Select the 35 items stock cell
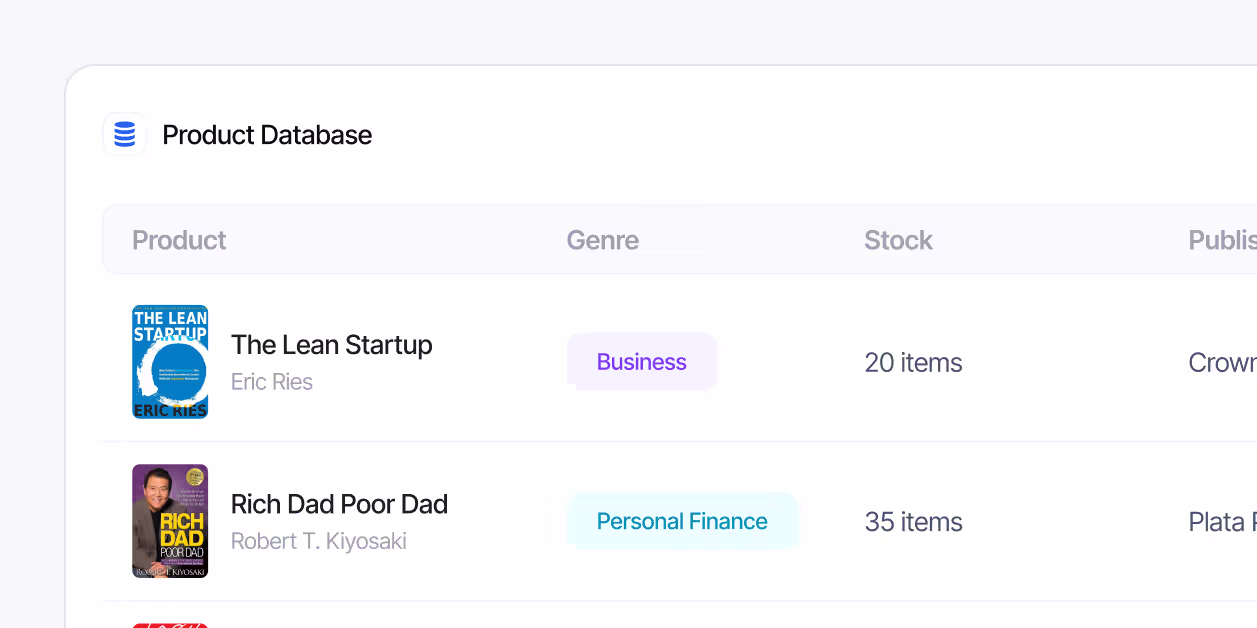Screen dimensions: 1257x628 tap(913, 522)
